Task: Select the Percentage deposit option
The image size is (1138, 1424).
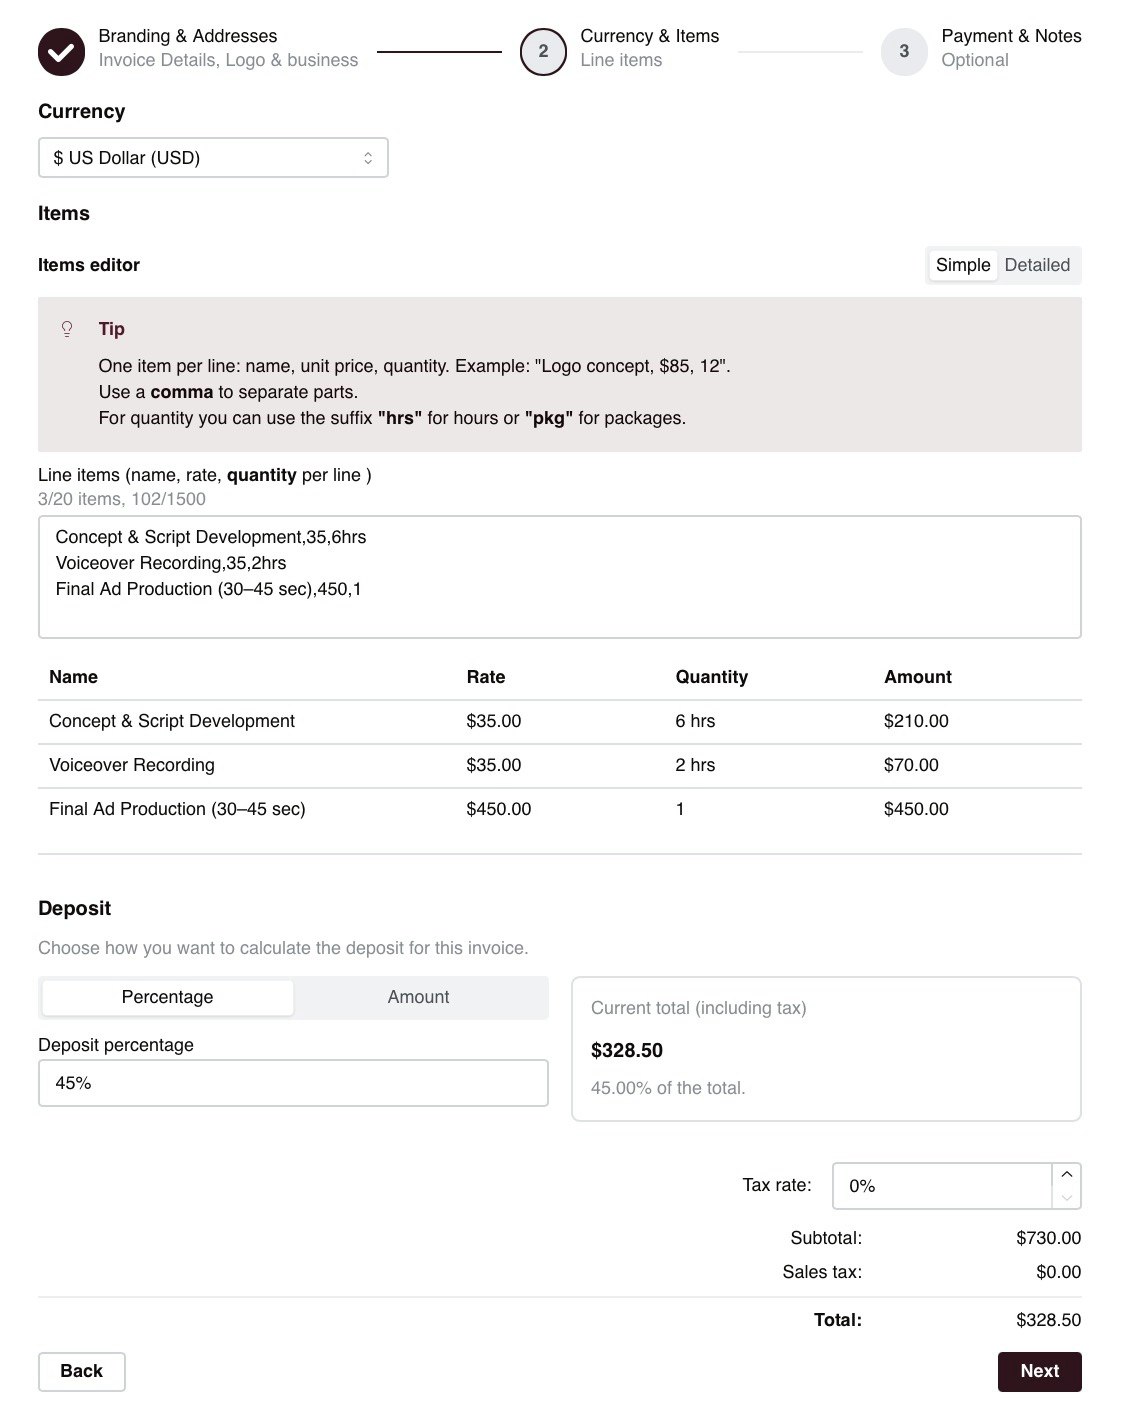Action: pyautogui.click(x=166, y=996)
